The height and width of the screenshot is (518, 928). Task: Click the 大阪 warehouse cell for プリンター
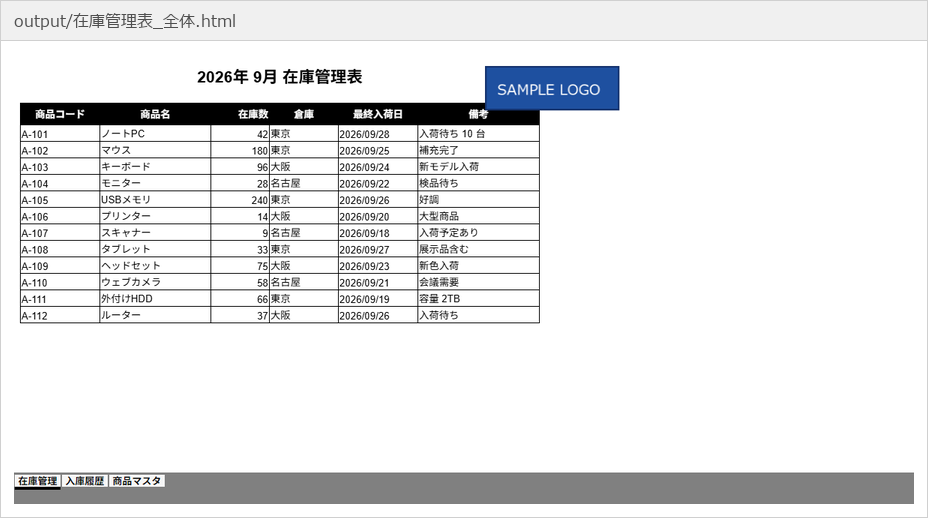coord(304,217)
